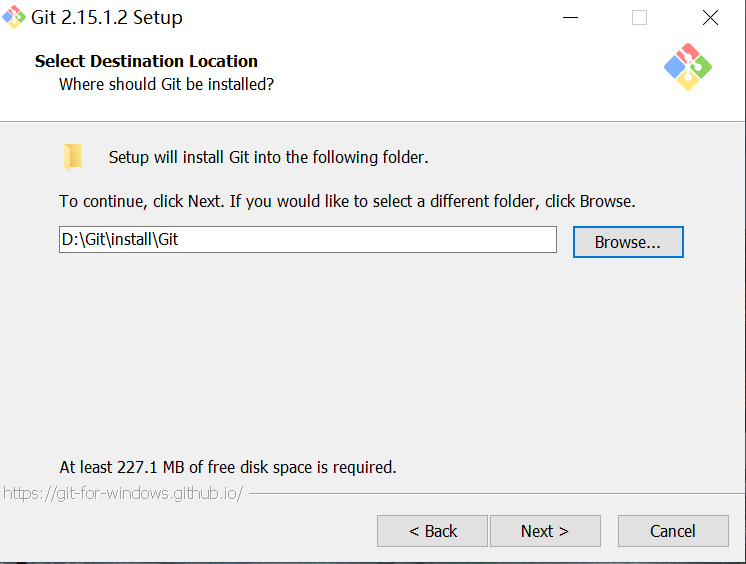The height and width of the screenshot is (564, 746).
Task: Click the 'Git 2.15.1.2 Setup' title text
Action: click(x=107, y=18)
